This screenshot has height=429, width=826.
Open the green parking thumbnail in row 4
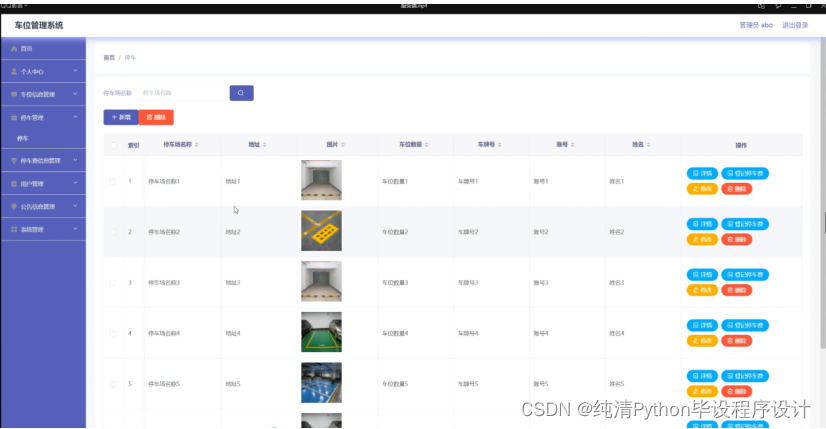tap(321, 332)
